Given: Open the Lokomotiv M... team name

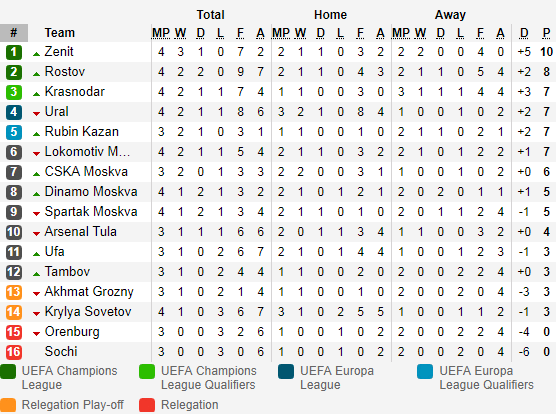Looking at the screenshot, I should tap(87, 152).
